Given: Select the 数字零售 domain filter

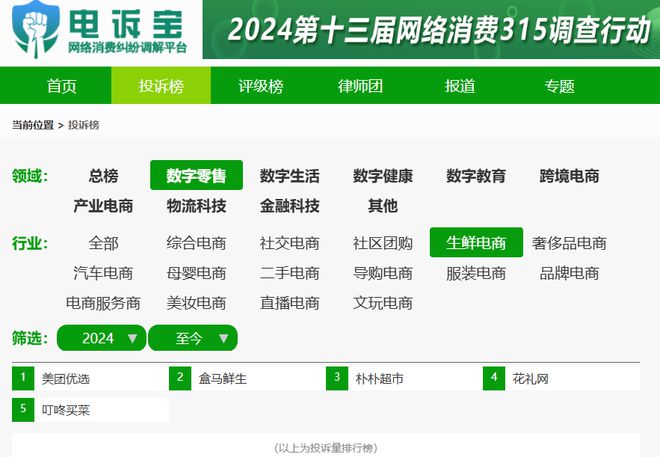Looking at the screenshot, I should (x=197, y=175).
